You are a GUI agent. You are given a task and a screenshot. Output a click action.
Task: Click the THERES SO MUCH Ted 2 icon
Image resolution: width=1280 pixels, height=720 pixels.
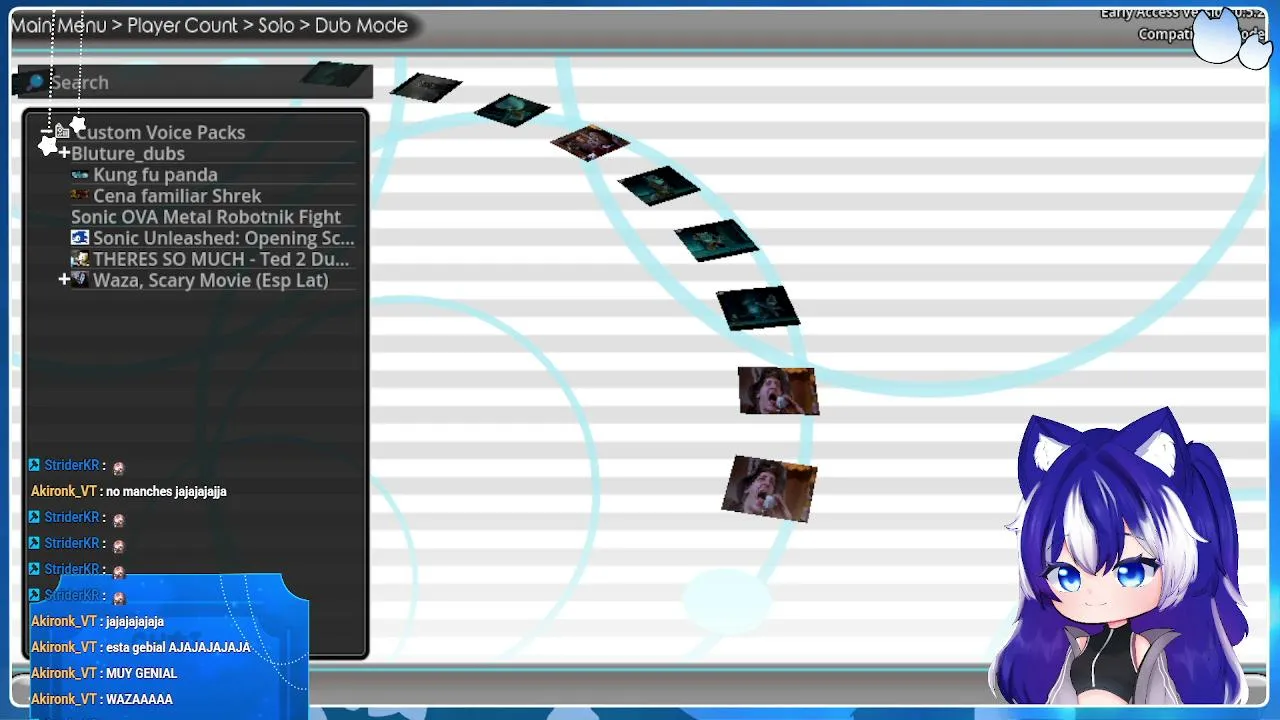pos(80,259)
